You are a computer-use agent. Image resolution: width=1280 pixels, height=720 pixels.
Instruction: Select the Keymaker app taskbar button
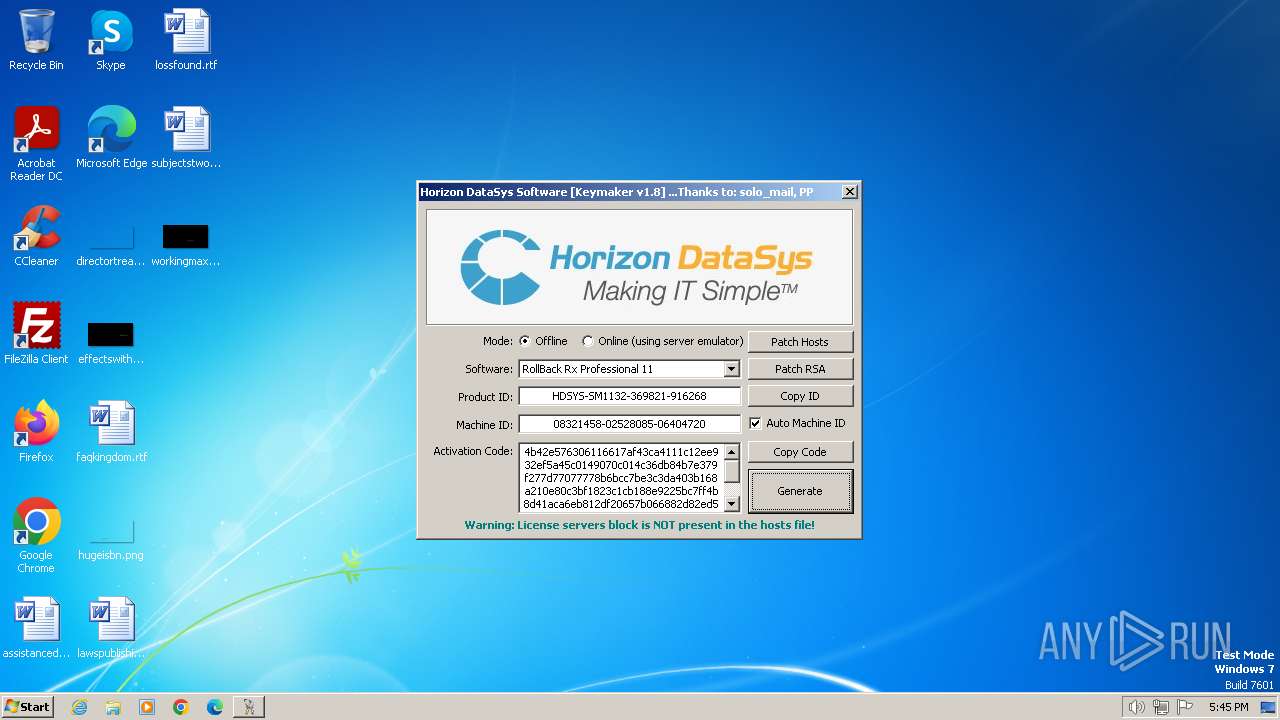pyautogui.click(x=249, y=707)
